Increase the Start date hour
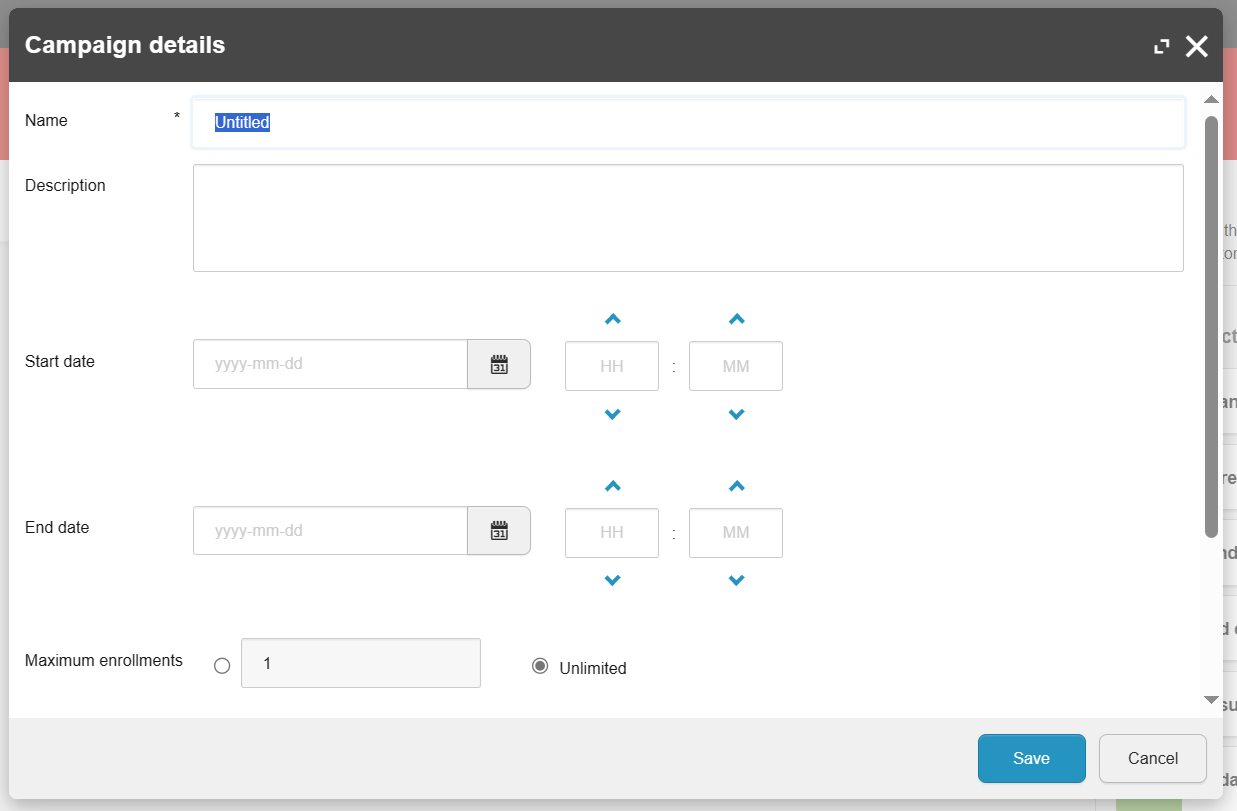This screenshot has height=811, width=1237. [612, 320]
